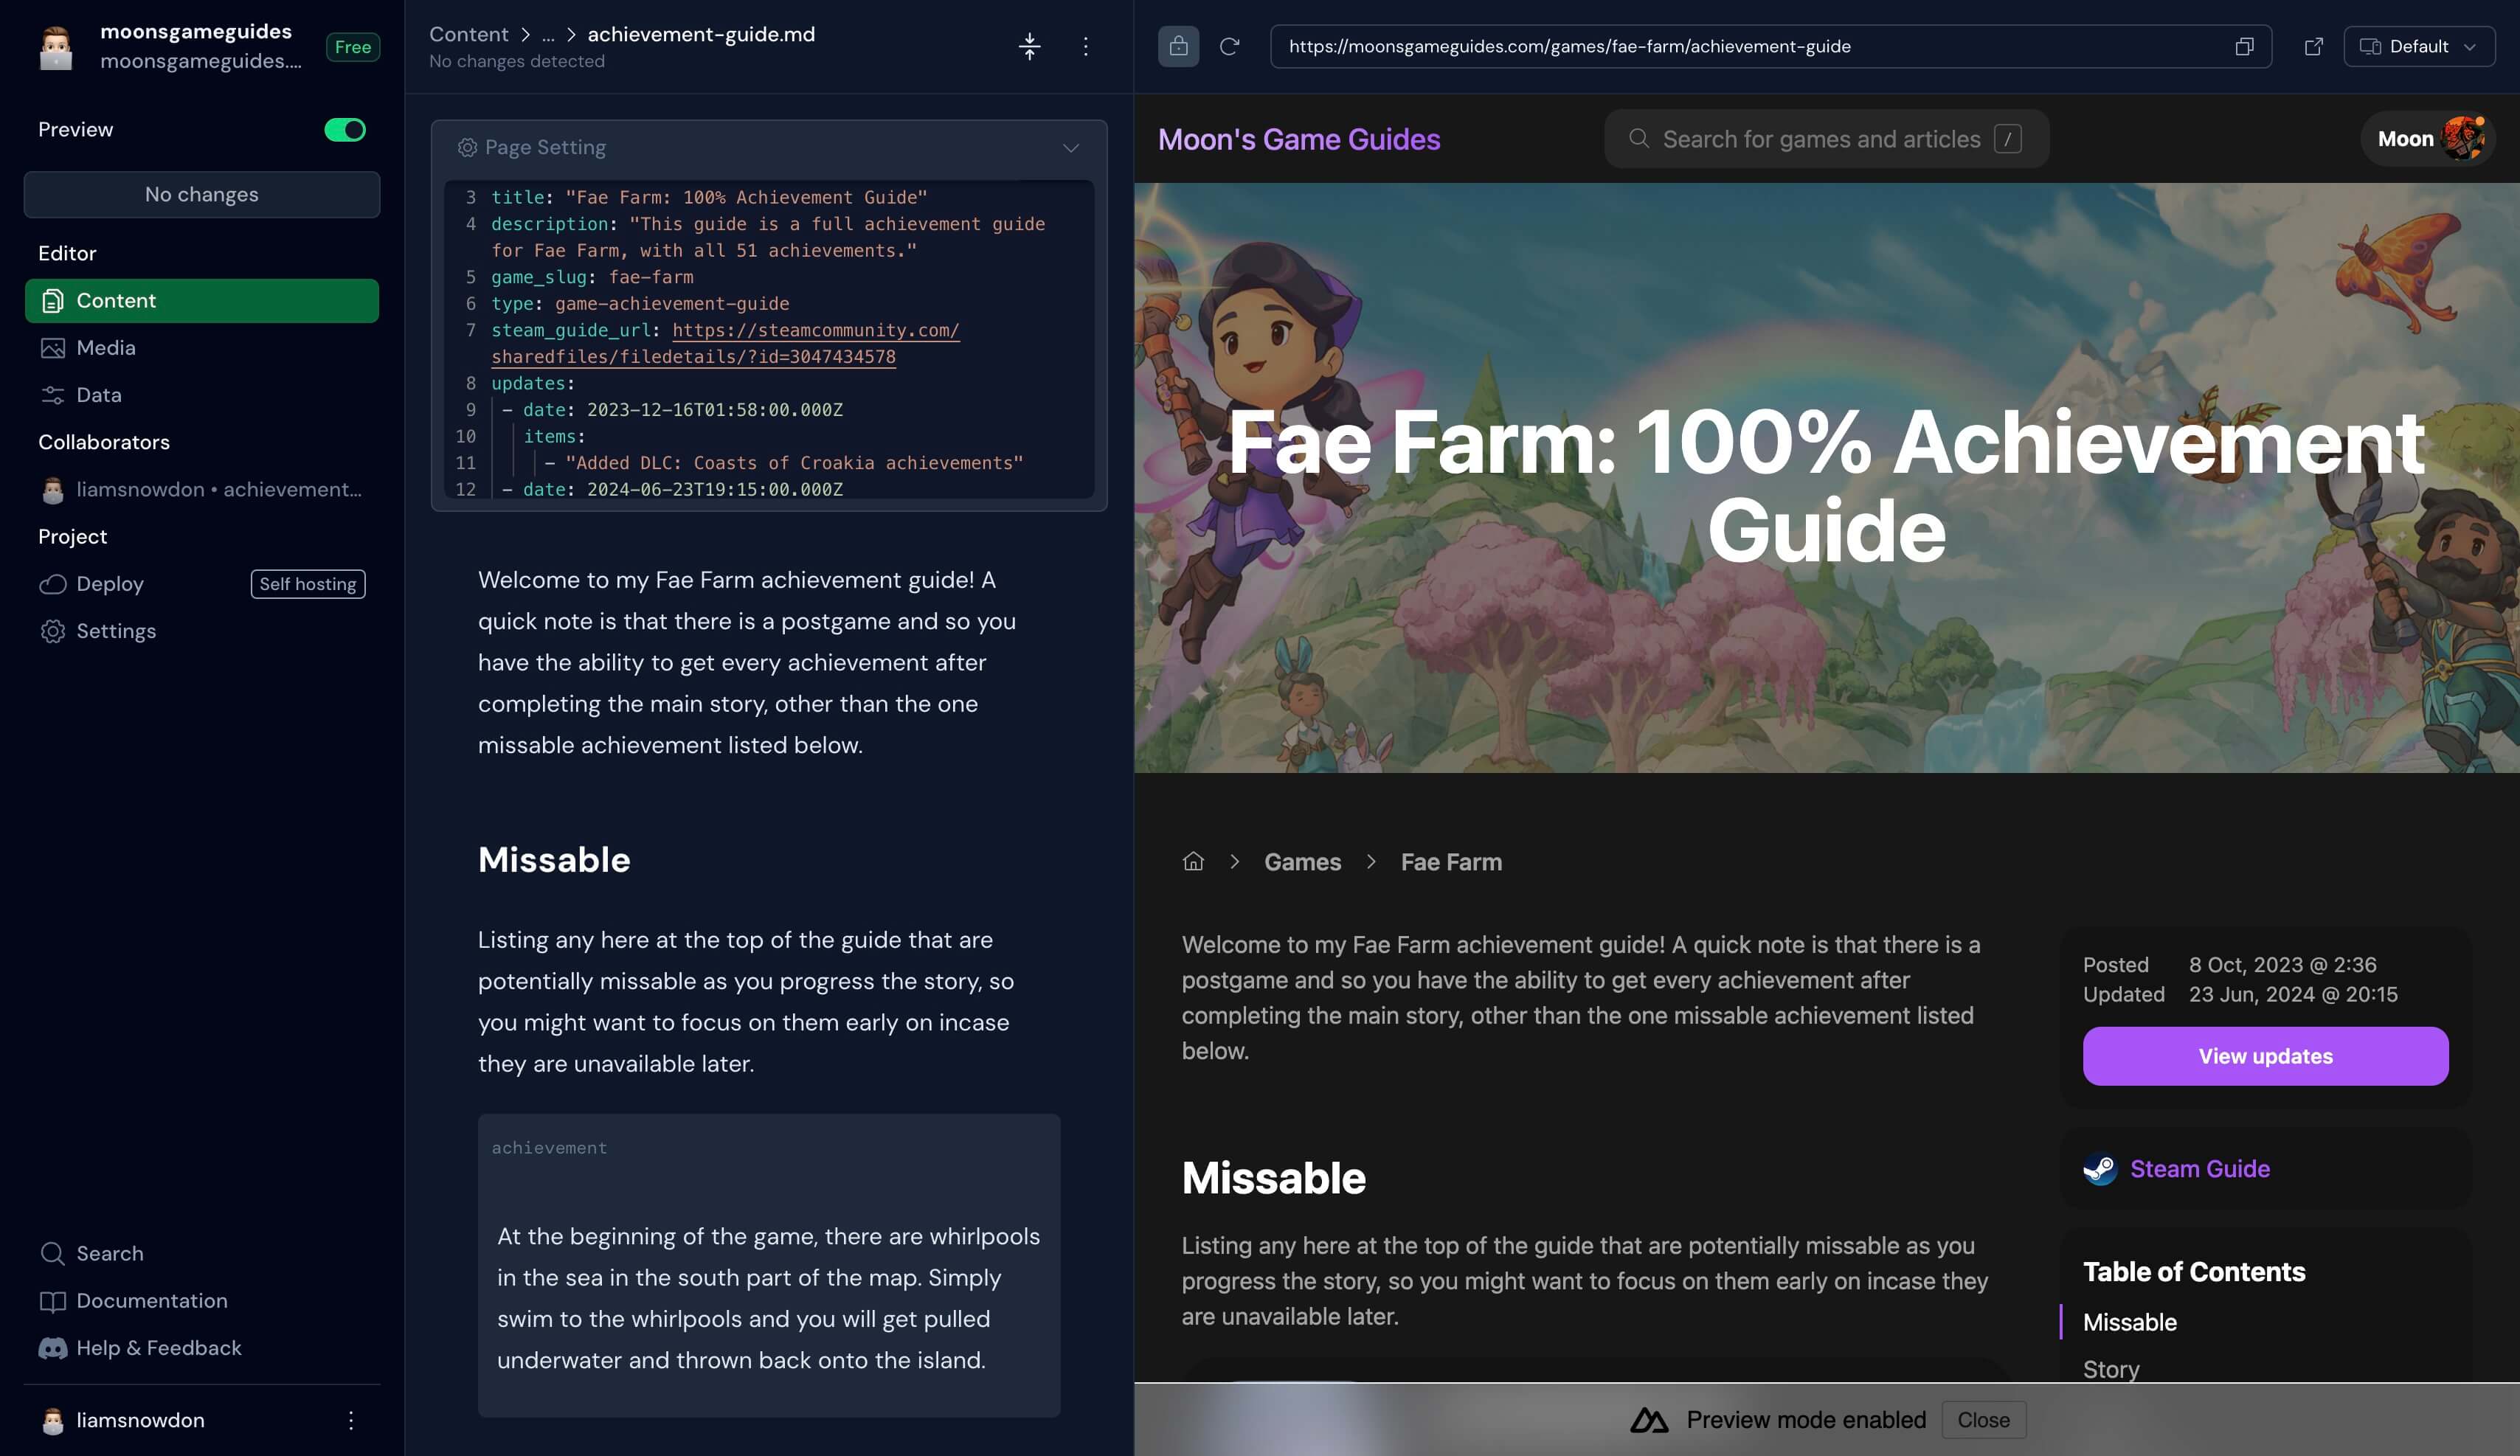This screenshot has width=2520, height=1456.
Task: Open the Data section
Action: [x=202, y=395]
